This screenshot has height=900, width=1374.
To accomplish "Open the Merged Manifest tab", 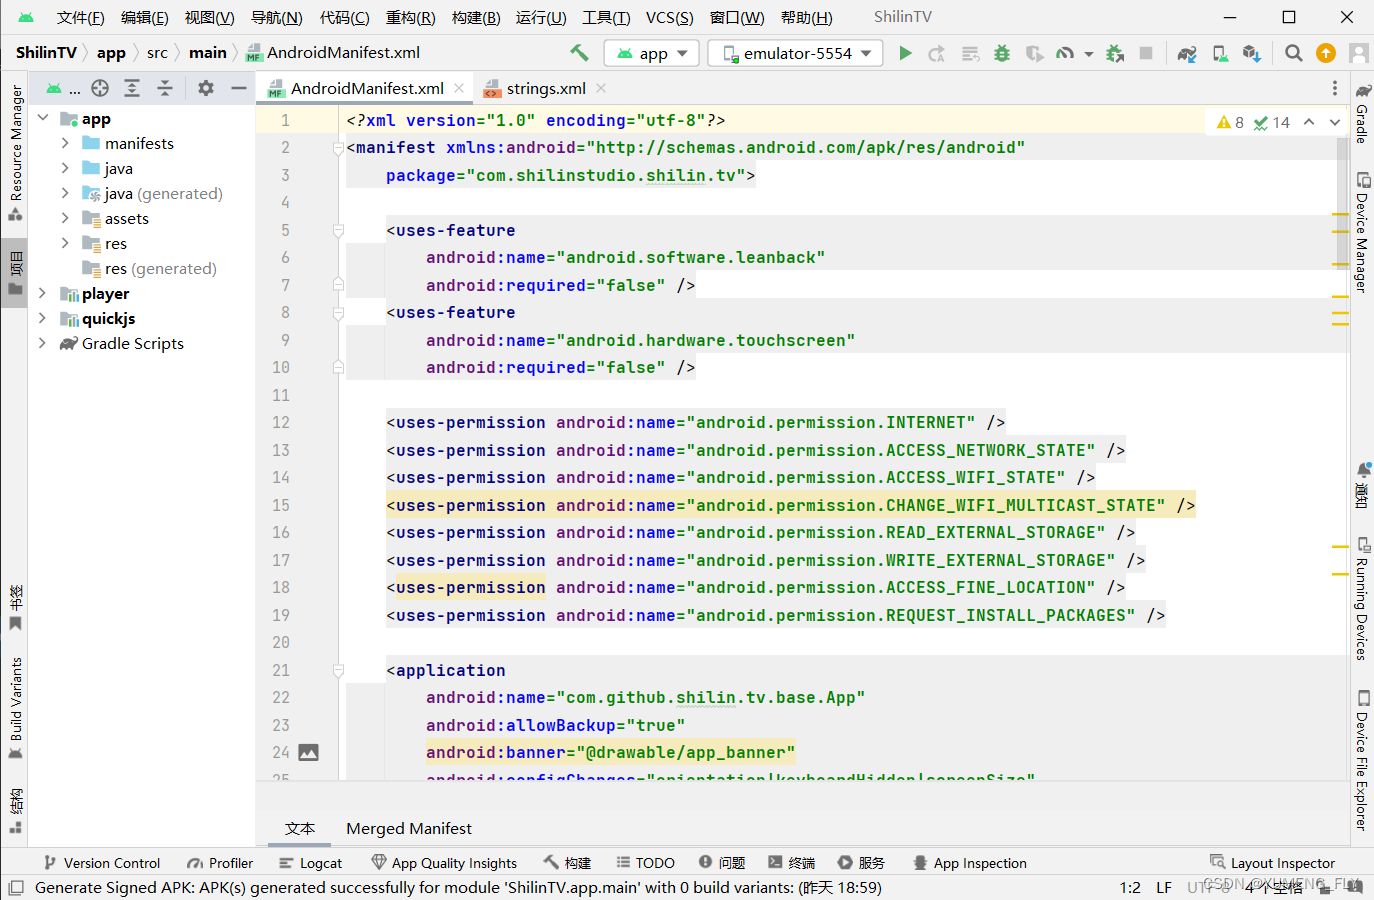I will (x=409, y=828).
